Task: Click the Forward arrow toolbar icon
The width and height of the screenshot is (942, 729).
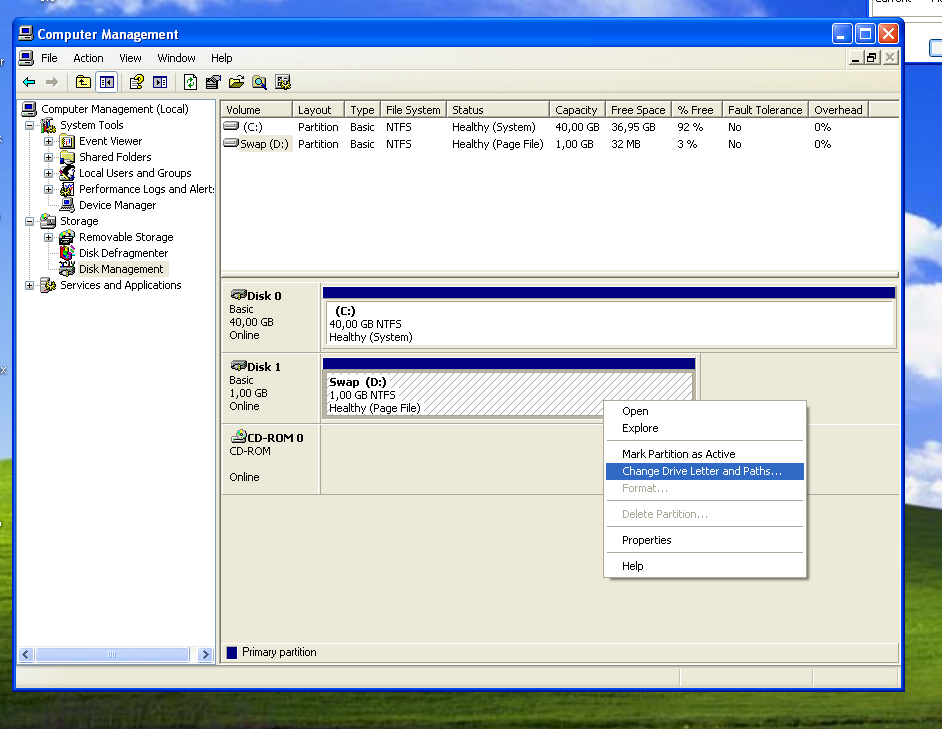Action: coord(52,82)
